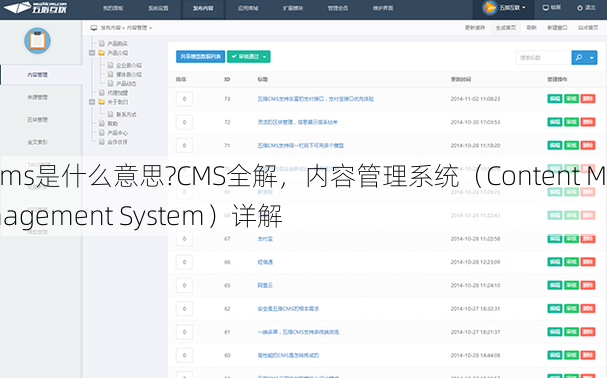607x378 pixels.
Task: Select 产品中心 in the category tree
Action: 117,133
